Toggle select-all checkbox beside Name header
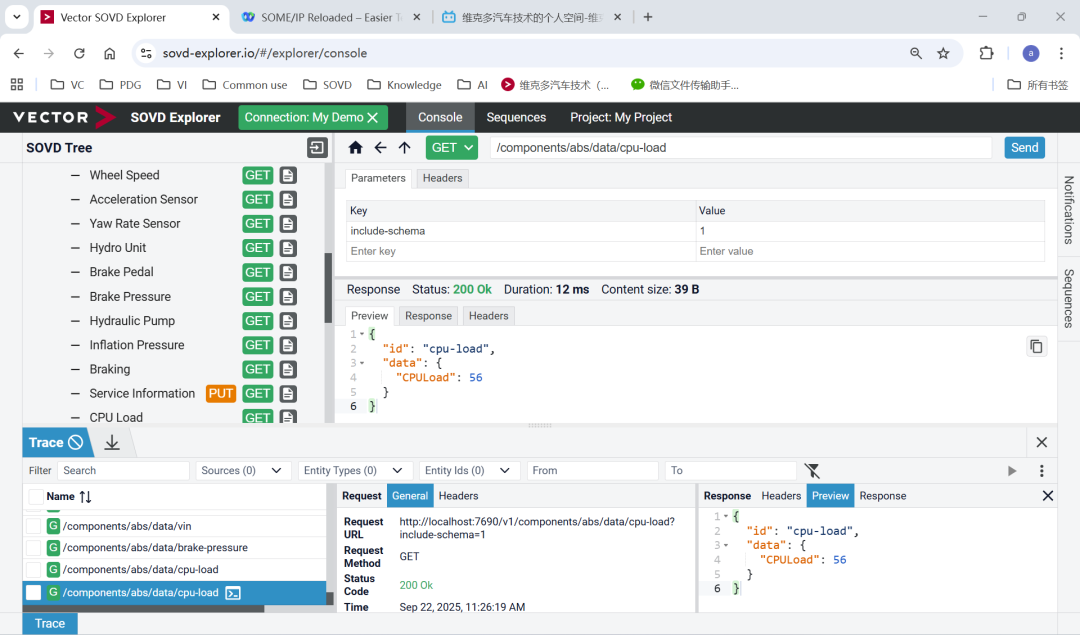Screen dimensions: 1080x635 (x=36, y=497)
